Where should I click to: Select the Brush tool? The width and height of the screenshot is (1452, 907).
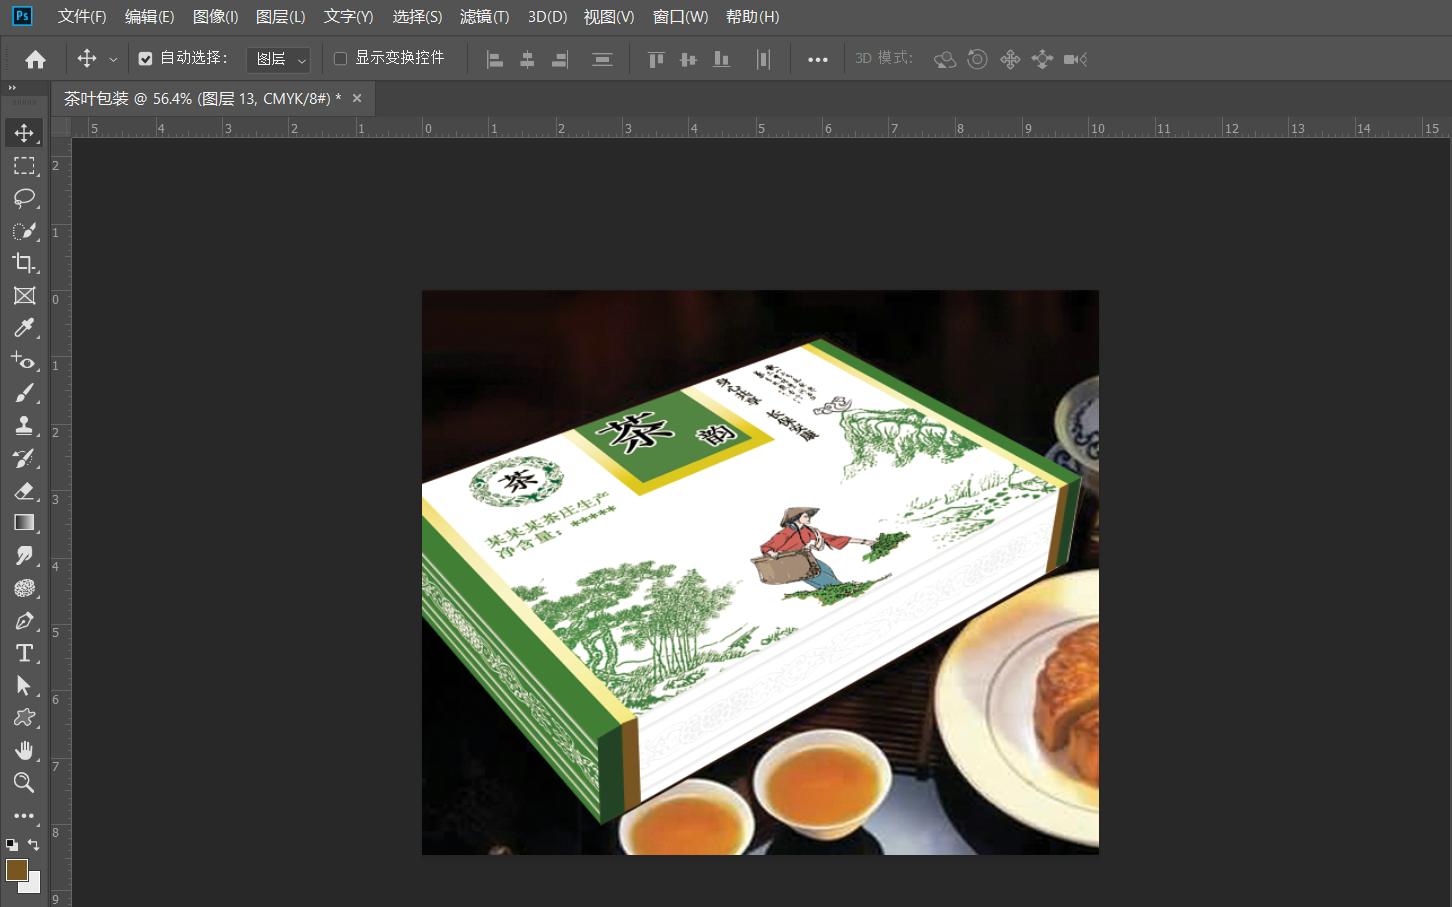(x=25, y=392)
